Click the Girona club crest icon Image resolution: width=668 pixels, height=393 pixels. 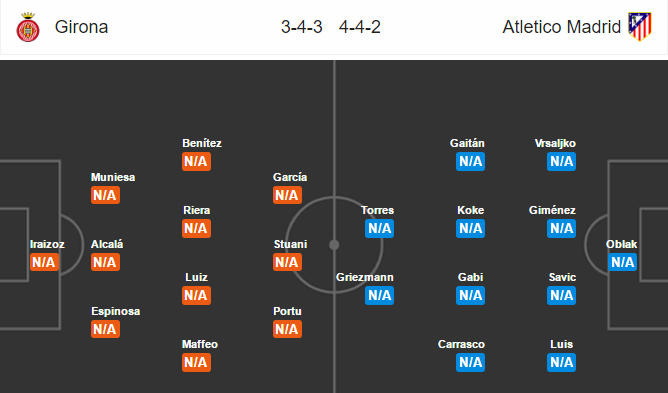[28, 27]
